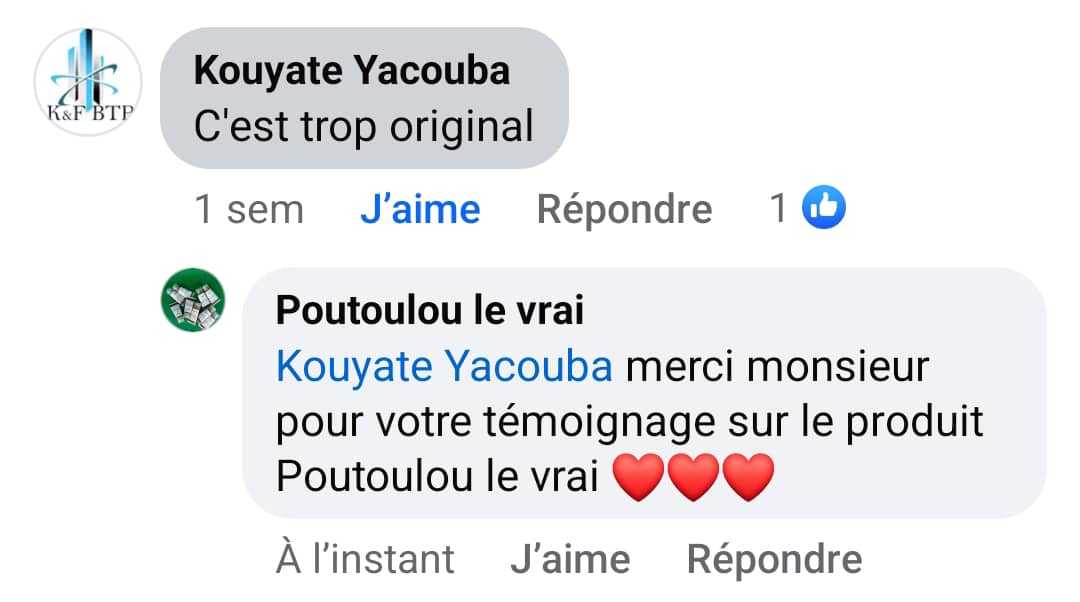The height and width of the screenshot is (602, 1080).
Task: Open the bold Poutoulou le vrai author name
Action: click(x=430, y=309)
